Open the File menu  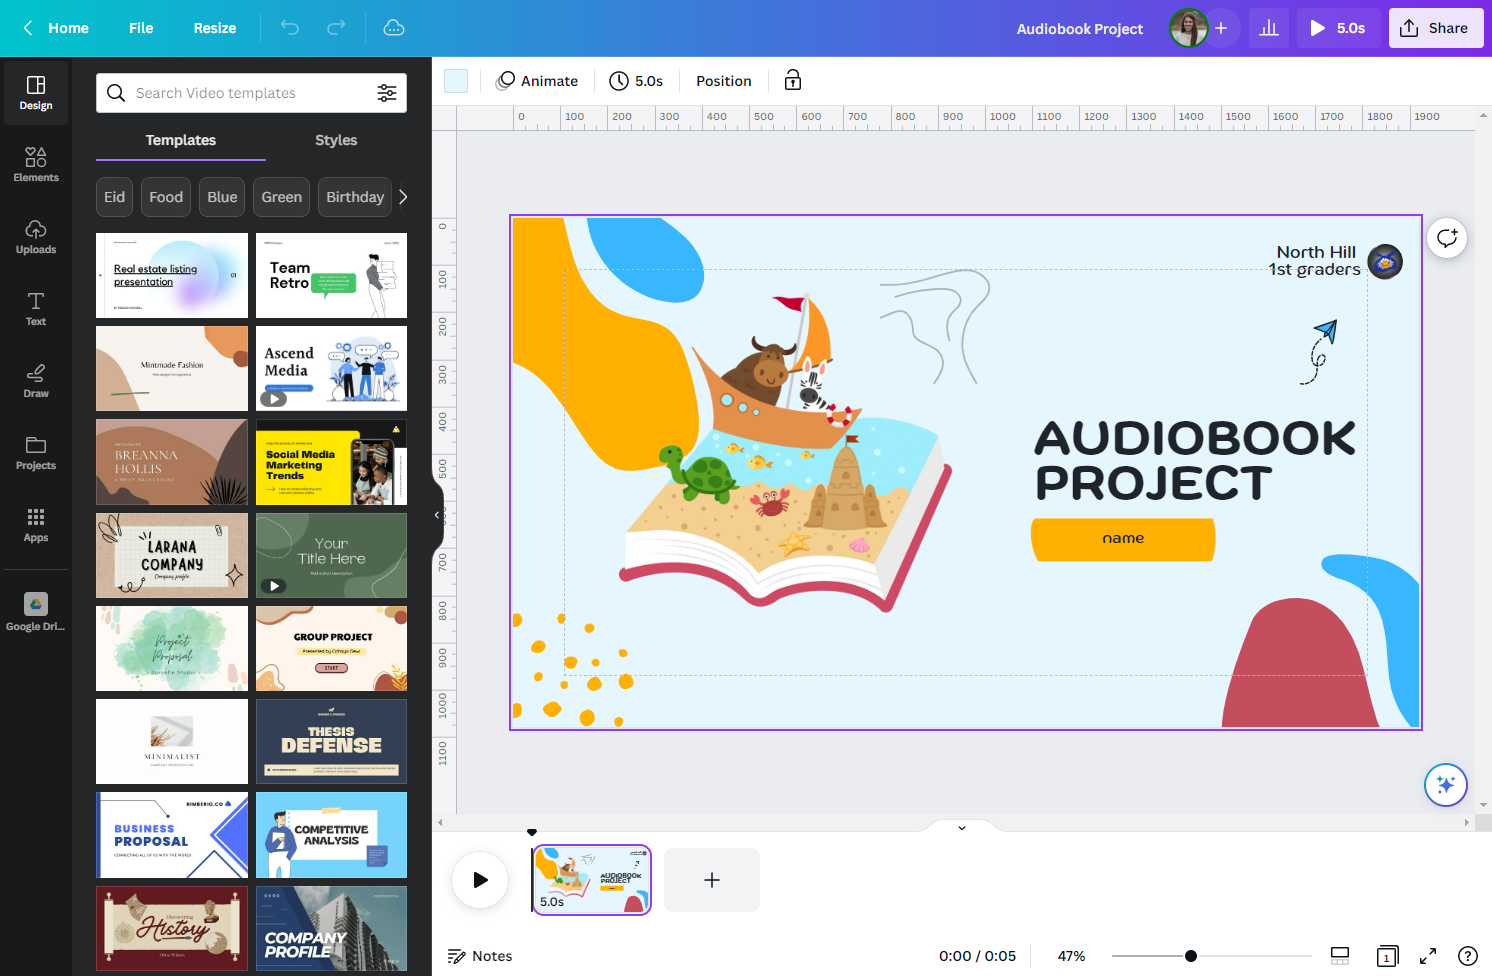pos(141,28)
